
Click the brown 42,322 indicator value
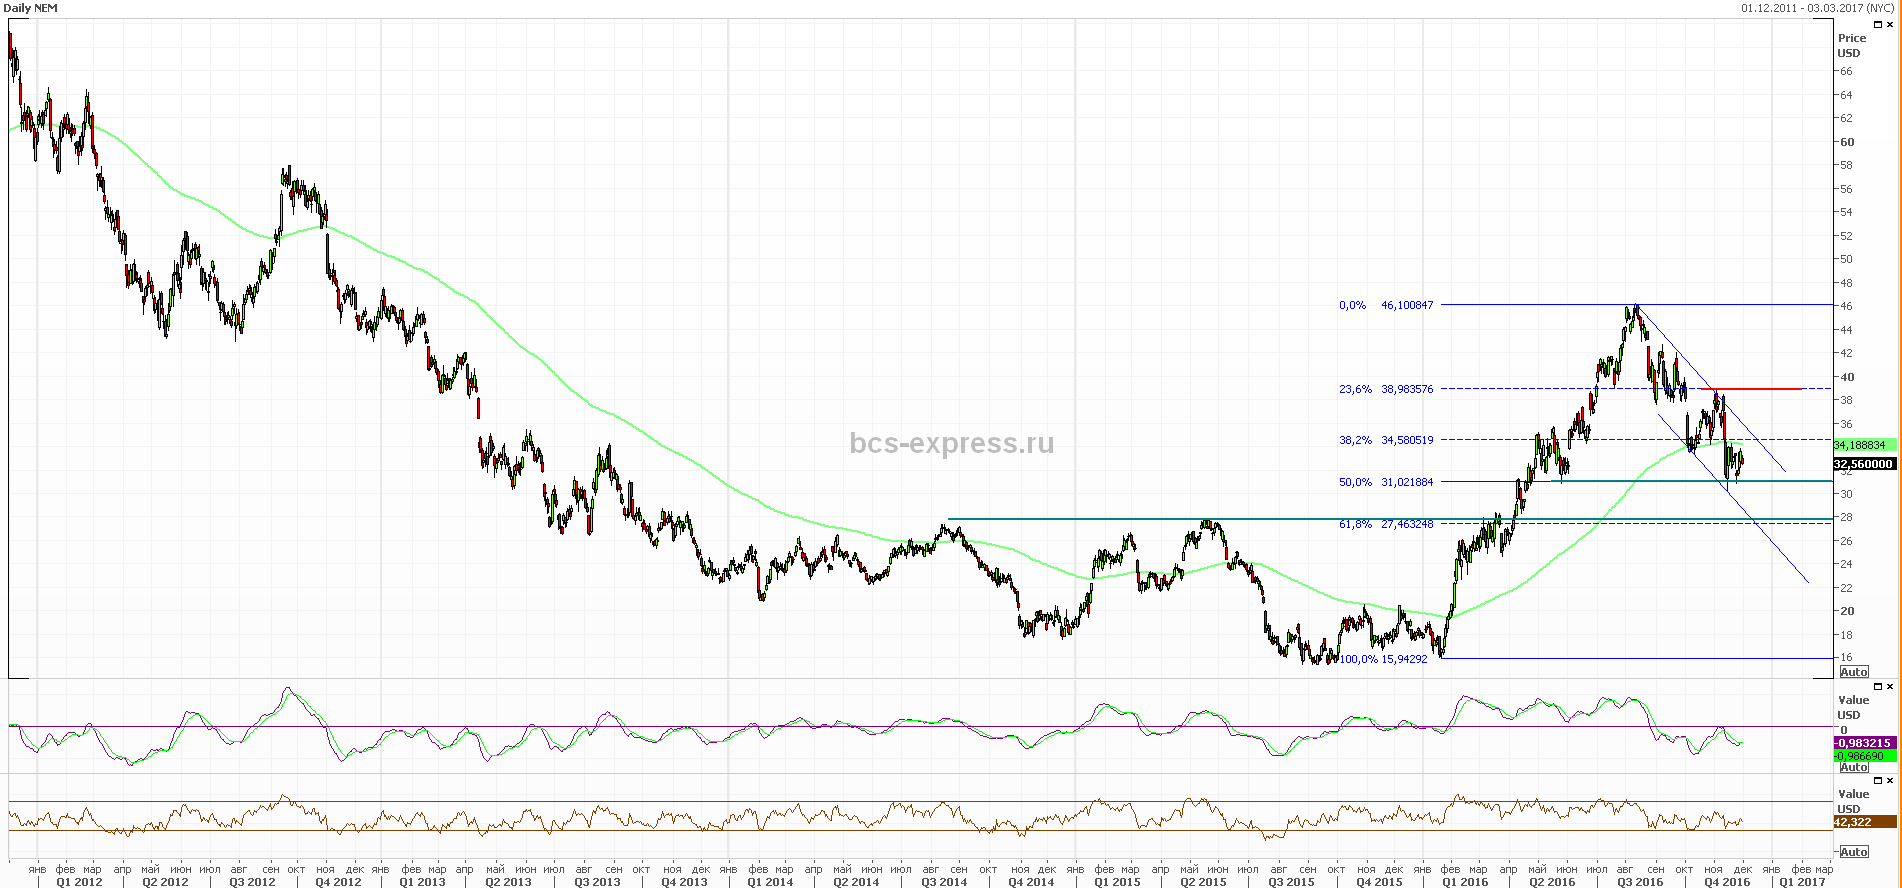click(x=1862, y=822)
